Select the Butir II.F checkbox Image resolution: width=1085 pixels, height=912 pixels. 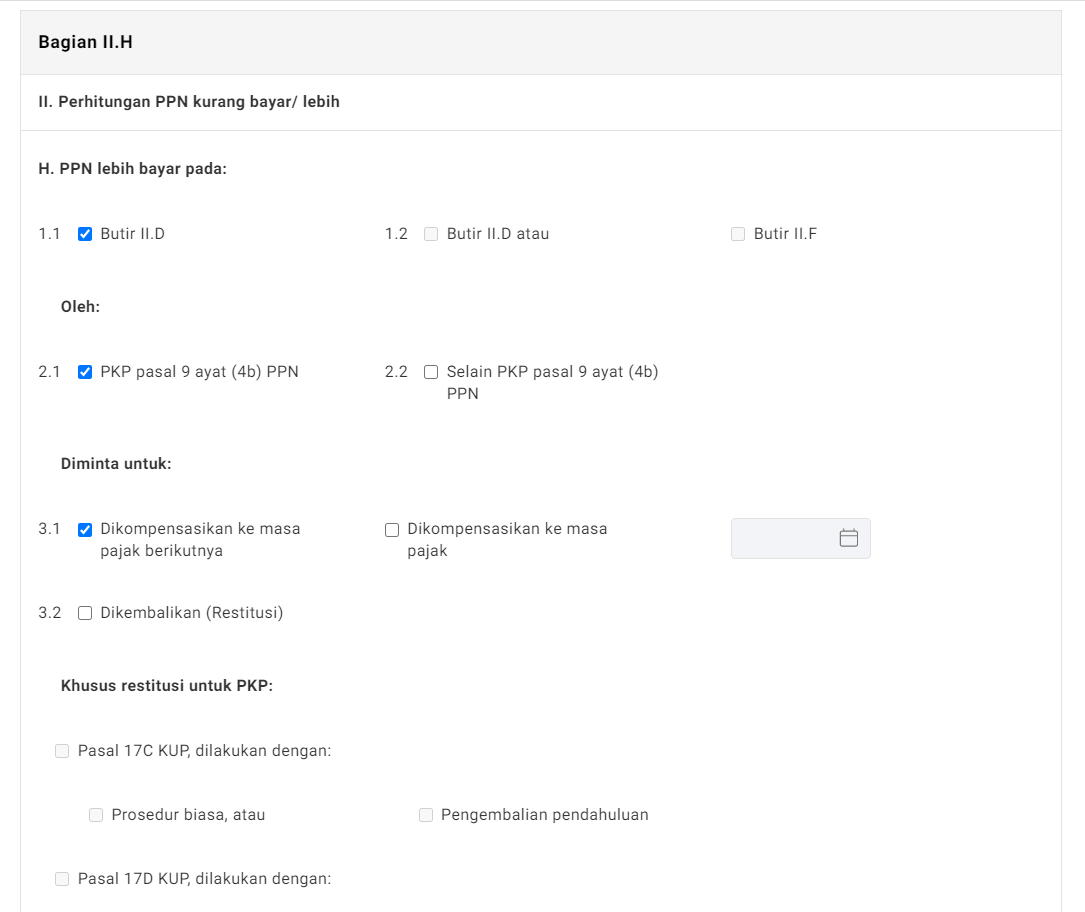[738, 234]
